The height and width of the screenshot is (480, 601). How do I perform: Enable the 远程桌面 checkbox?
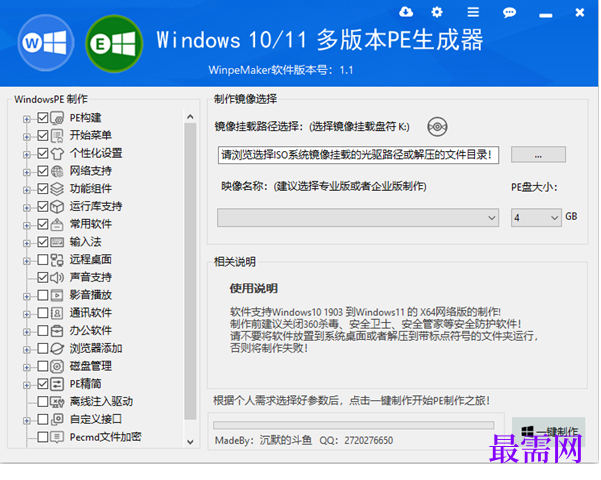click(43, 260)
